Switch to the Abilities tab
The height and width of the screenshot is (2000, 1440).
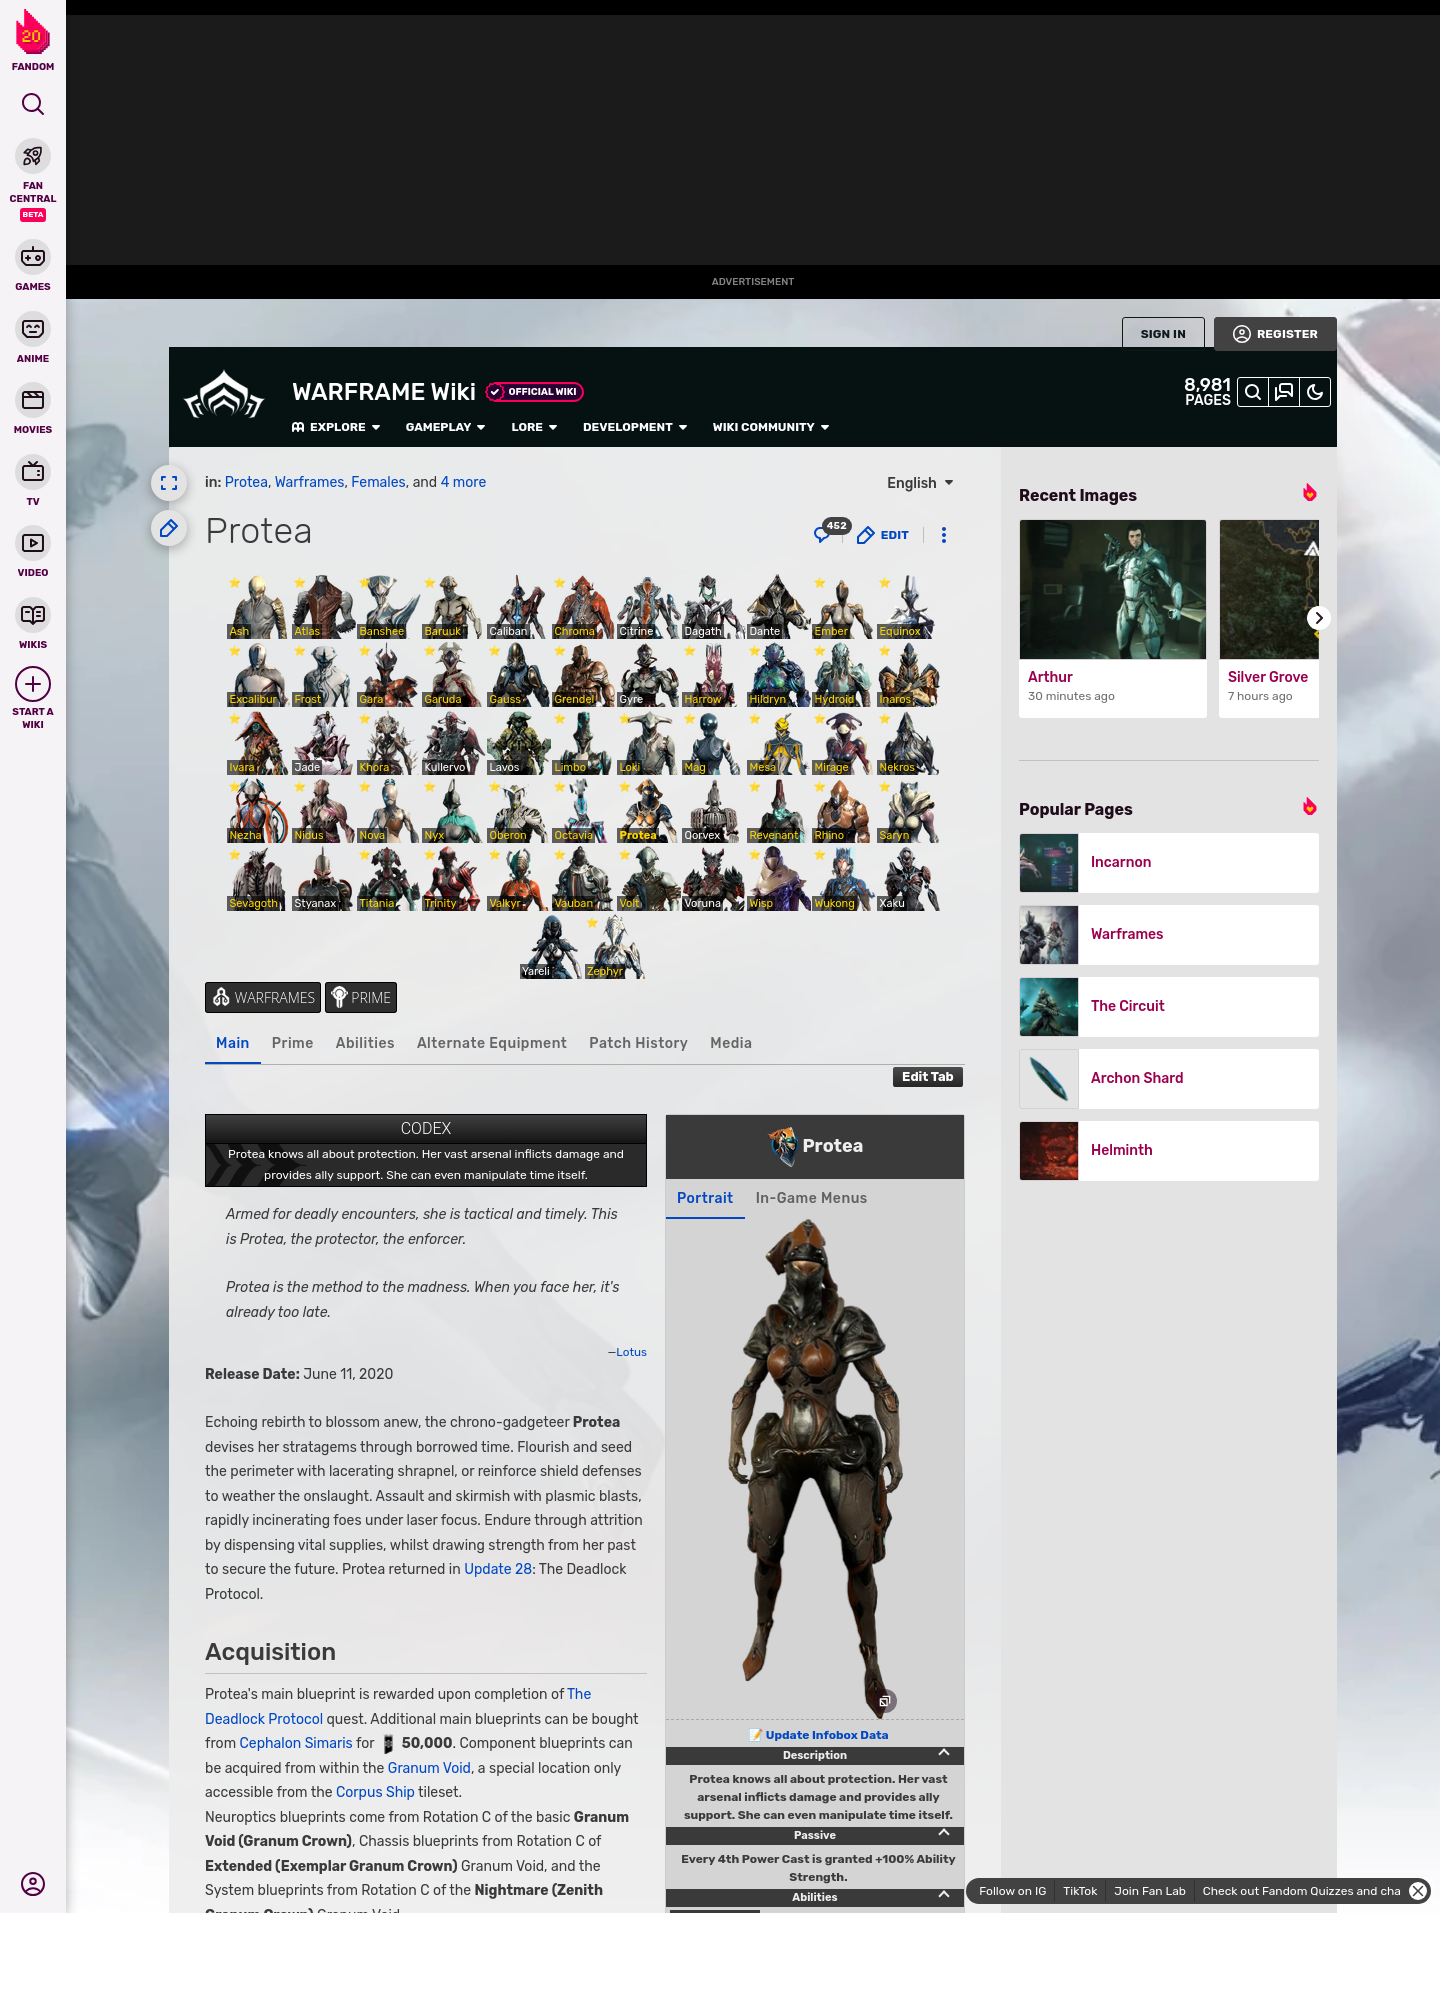coord(365,1043)
